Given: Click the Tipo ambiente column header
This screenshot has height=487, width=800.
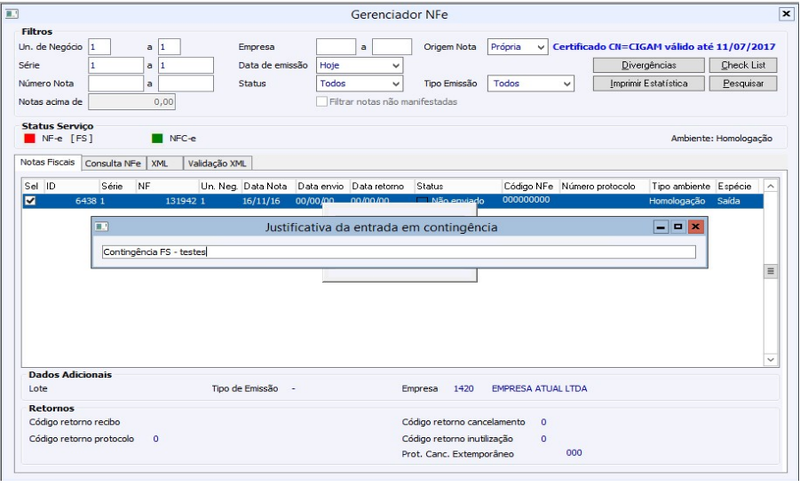Looking at the screenshot, I should 682,186.
